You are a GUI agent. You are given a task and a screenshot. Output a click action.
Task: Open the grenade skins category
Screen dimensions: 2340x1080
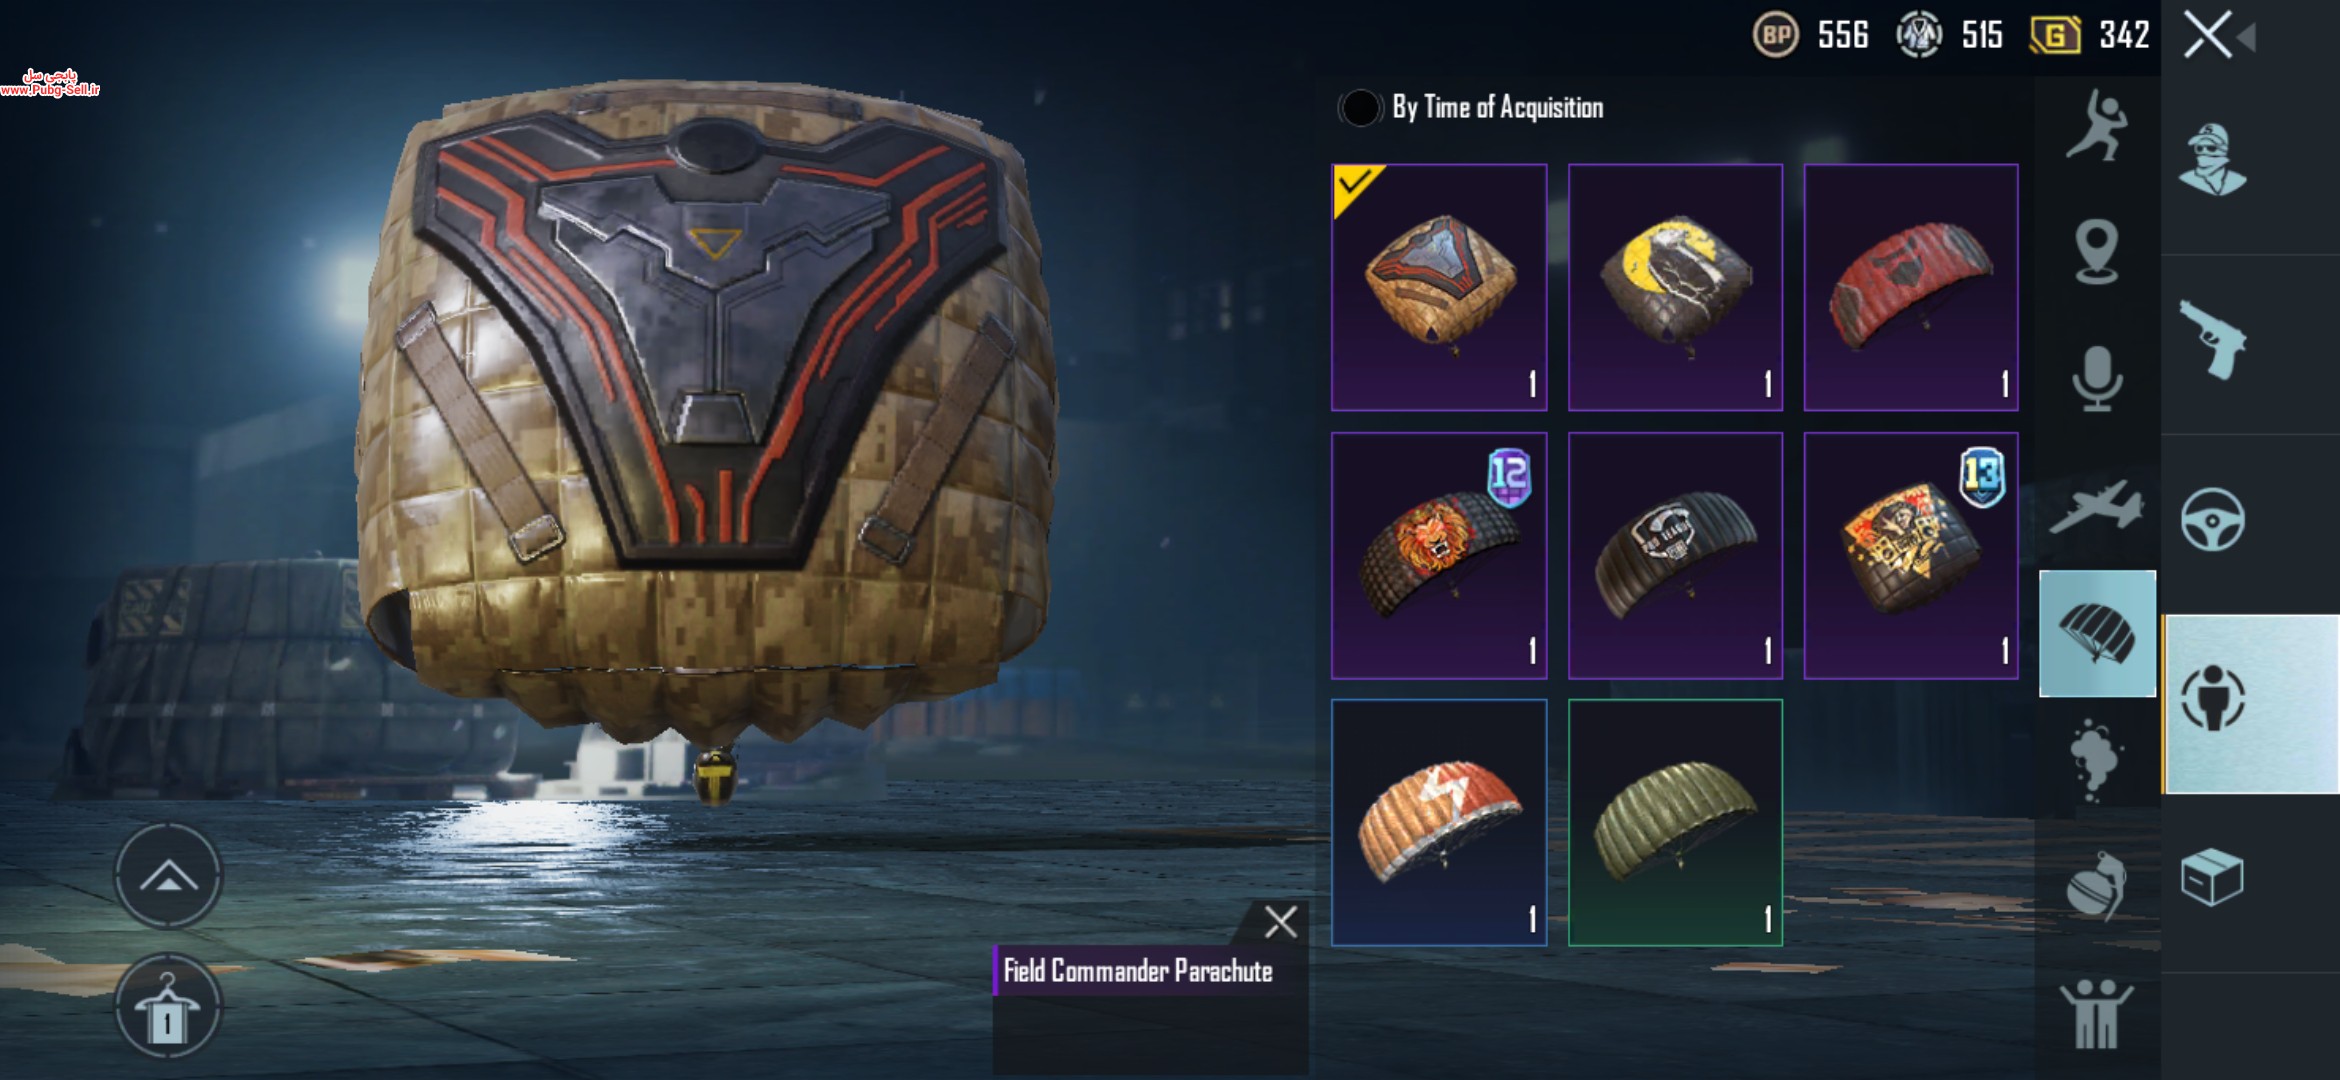[x=2096, y=885]
